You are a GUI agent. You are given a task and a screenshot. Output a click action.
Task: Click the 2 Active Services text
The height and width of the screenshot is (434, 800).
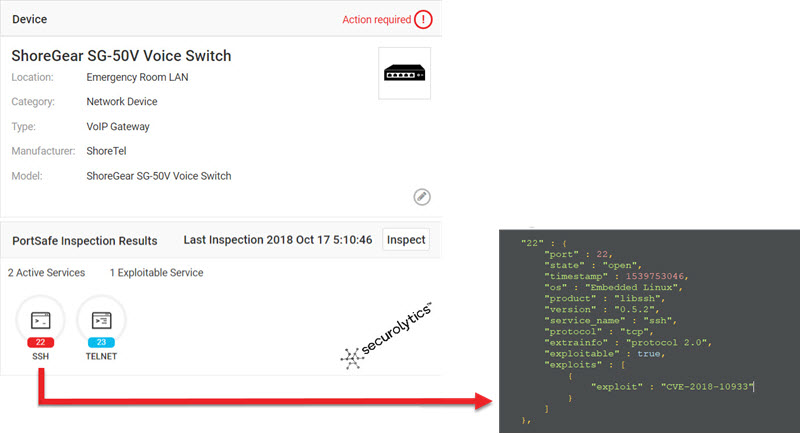click(x=46, y=273)
